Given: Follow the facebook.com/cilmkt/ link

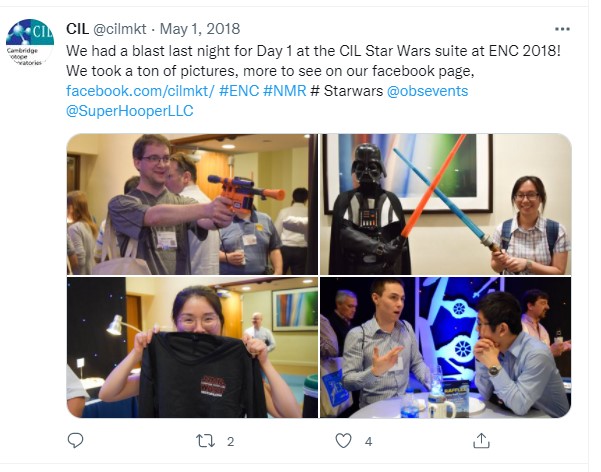Looking at the screenshot, I should 140,91.
